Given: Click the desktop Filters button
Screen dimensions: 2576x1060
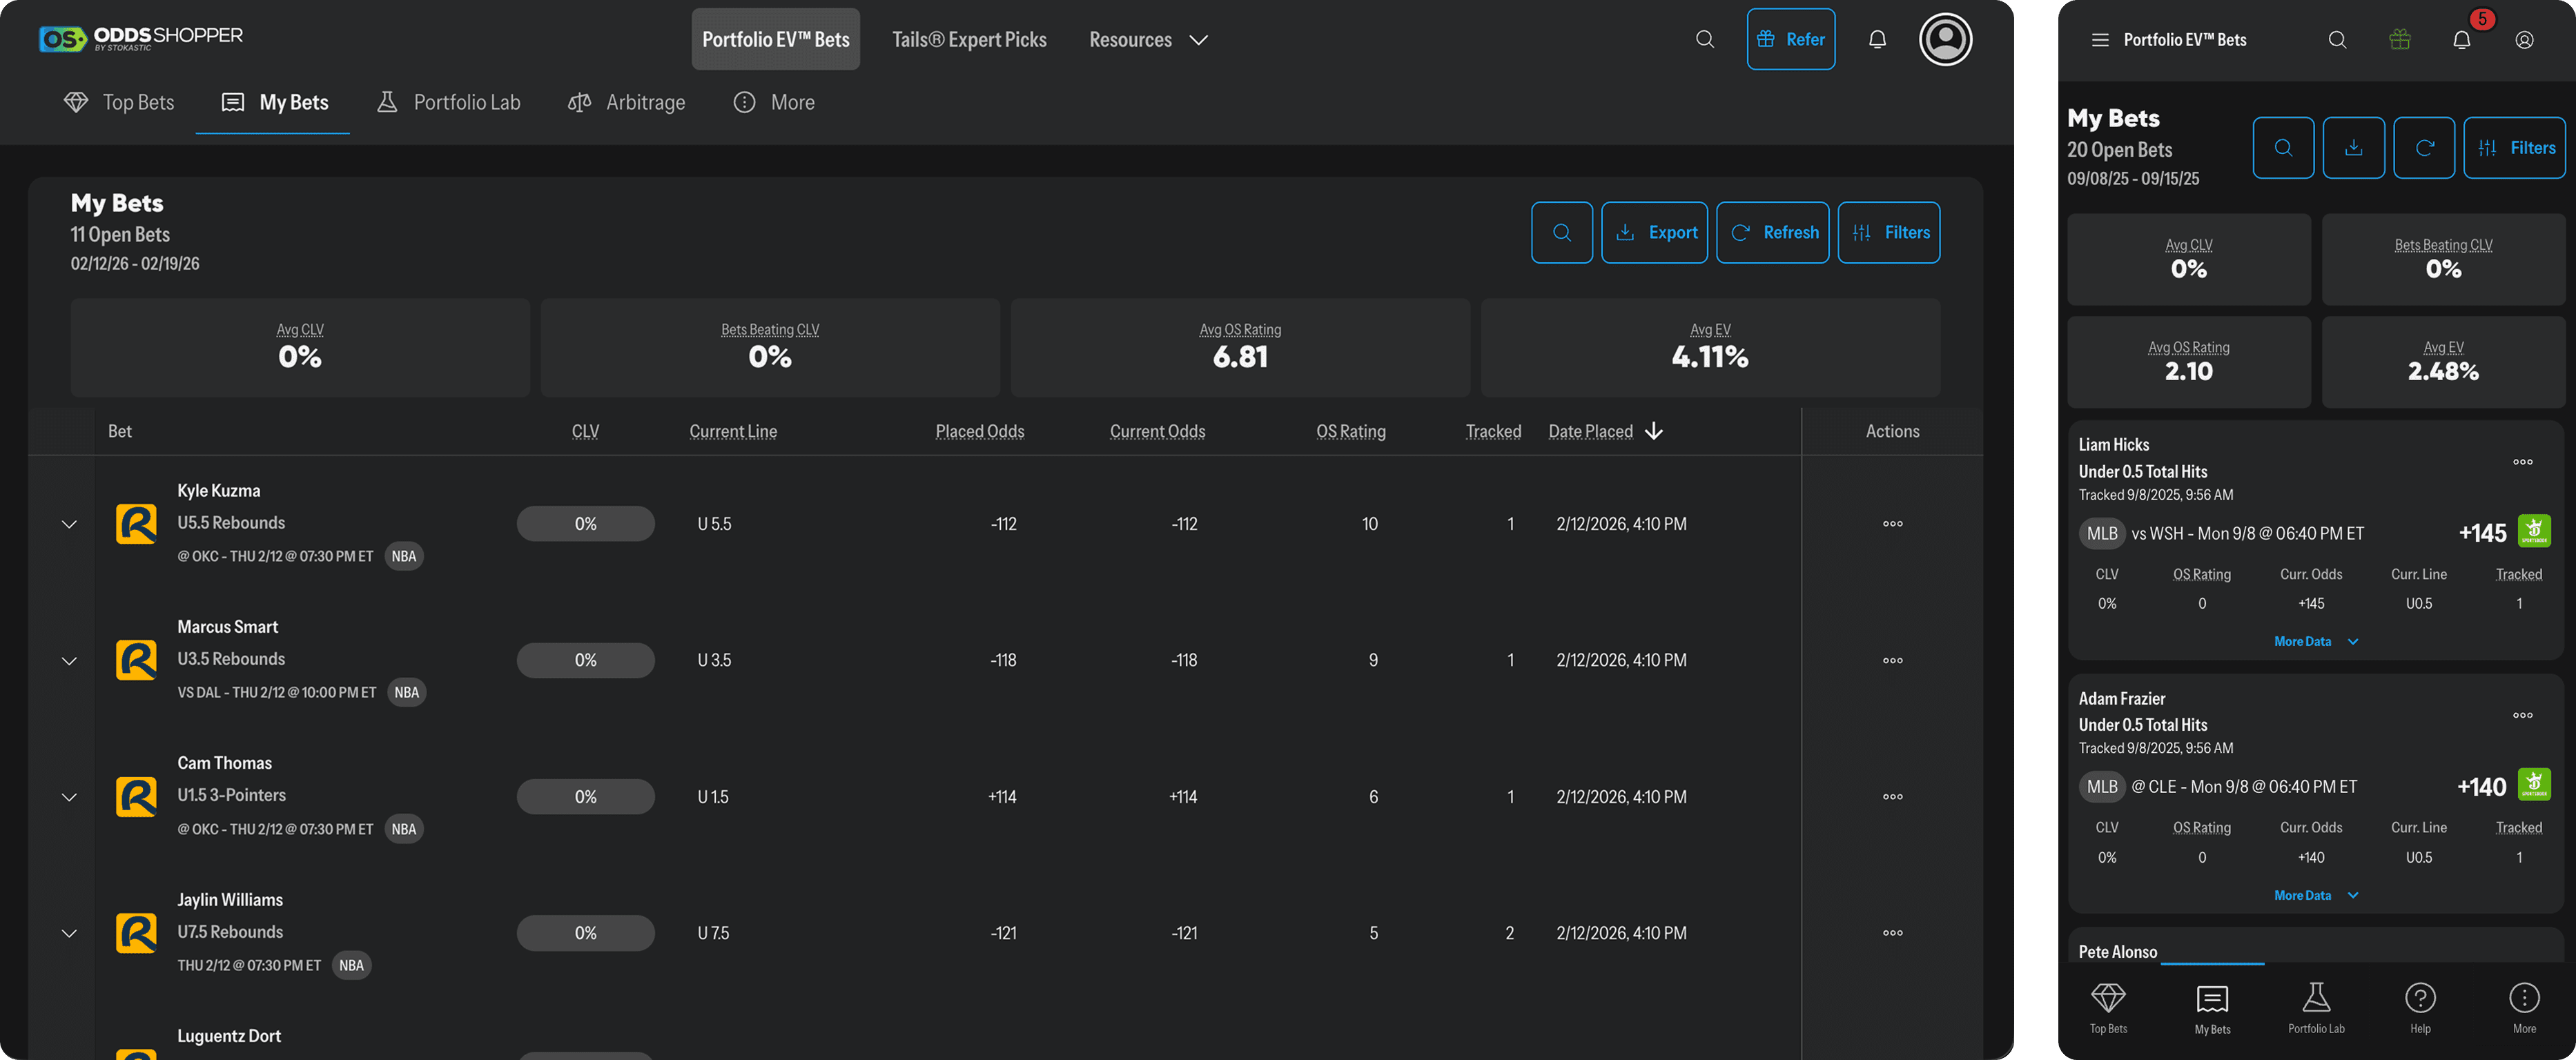Looking at the screenshot, I should [x=1888, y=232].
